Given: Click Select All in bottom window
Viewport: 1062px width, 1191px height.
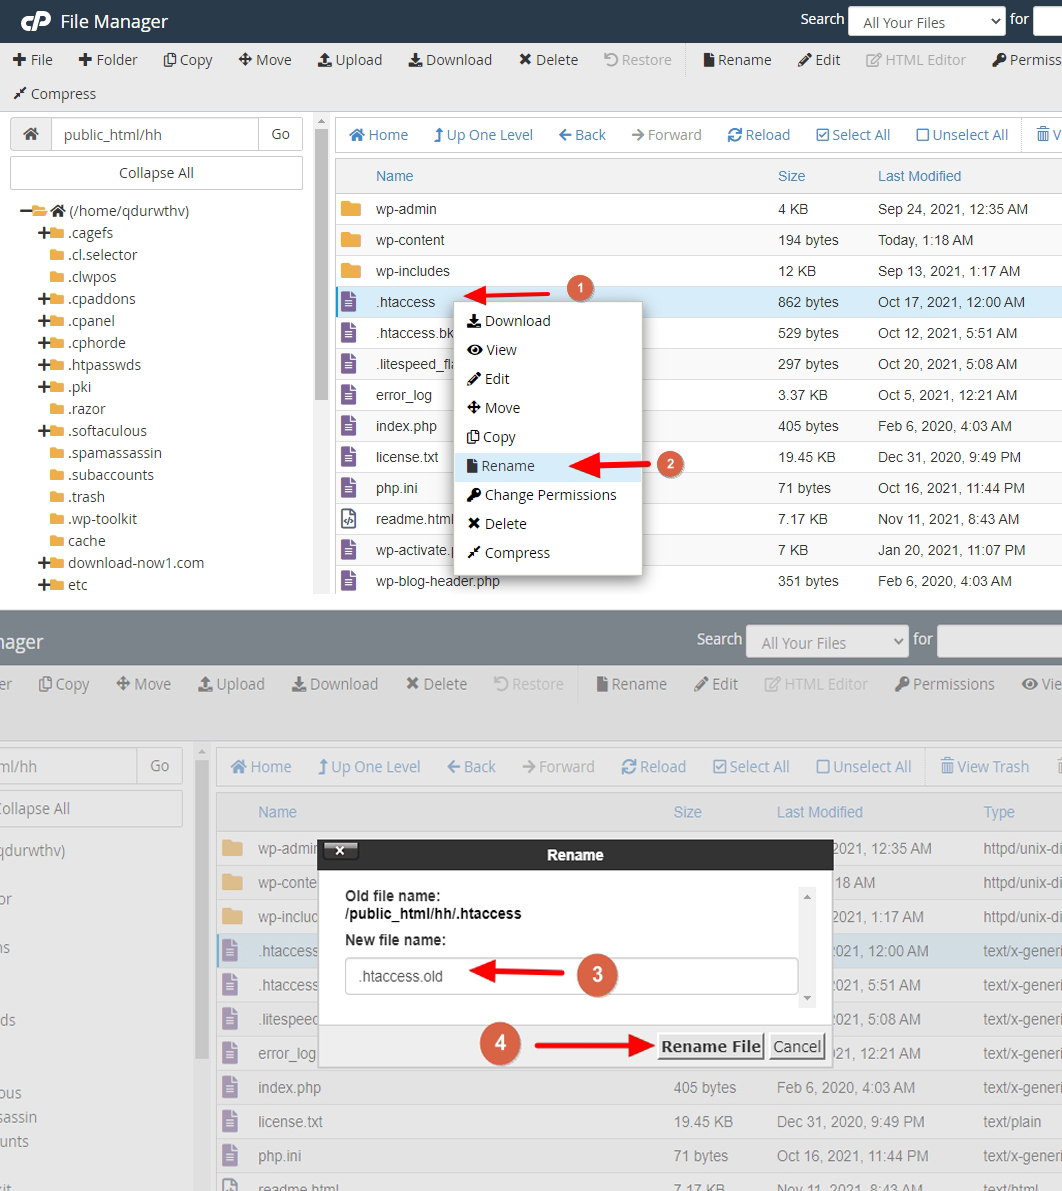Looking at the screenshot, I should coord(751,766).
